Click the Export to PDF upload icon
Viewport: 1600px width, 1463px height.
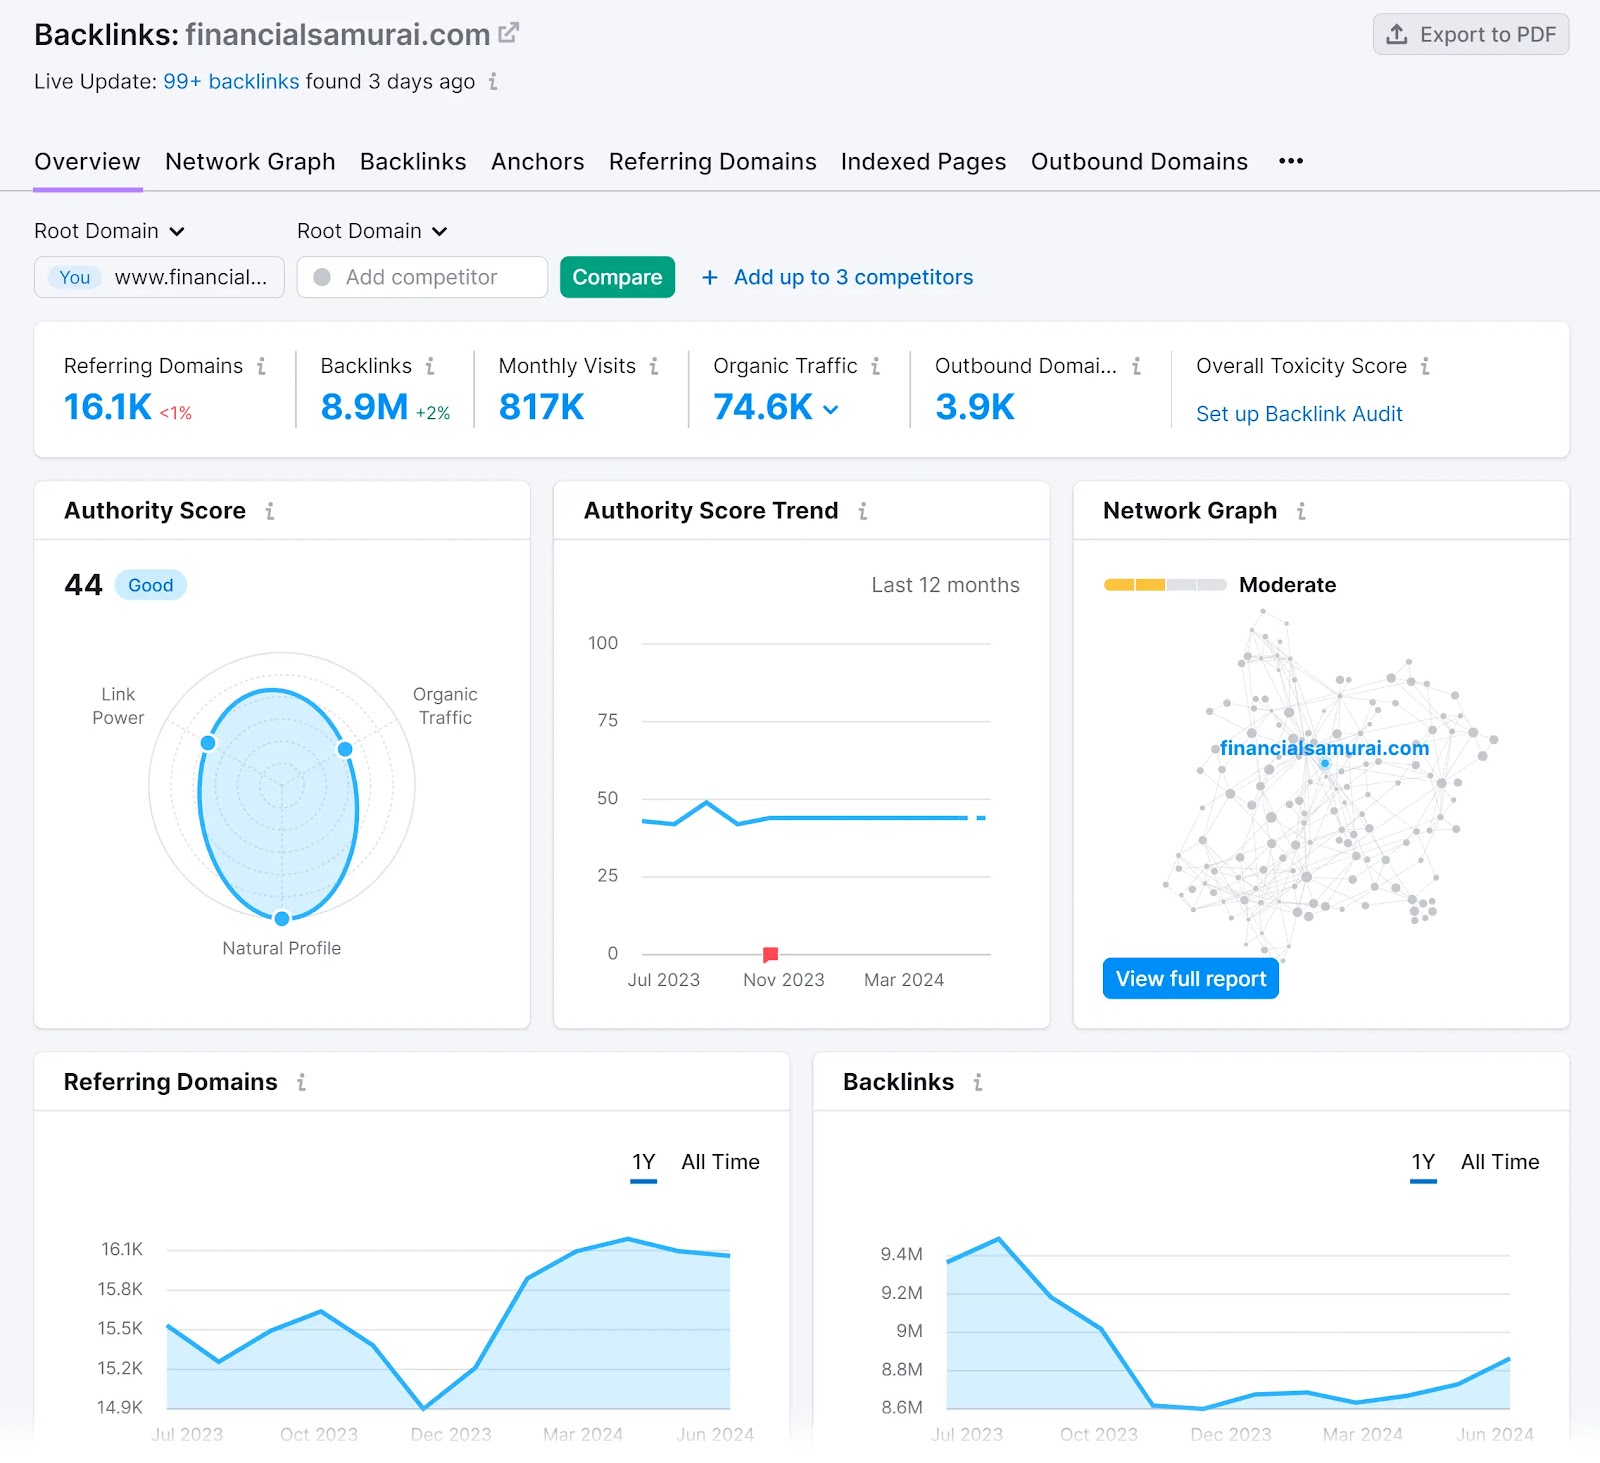click(x=1396, y=34)
